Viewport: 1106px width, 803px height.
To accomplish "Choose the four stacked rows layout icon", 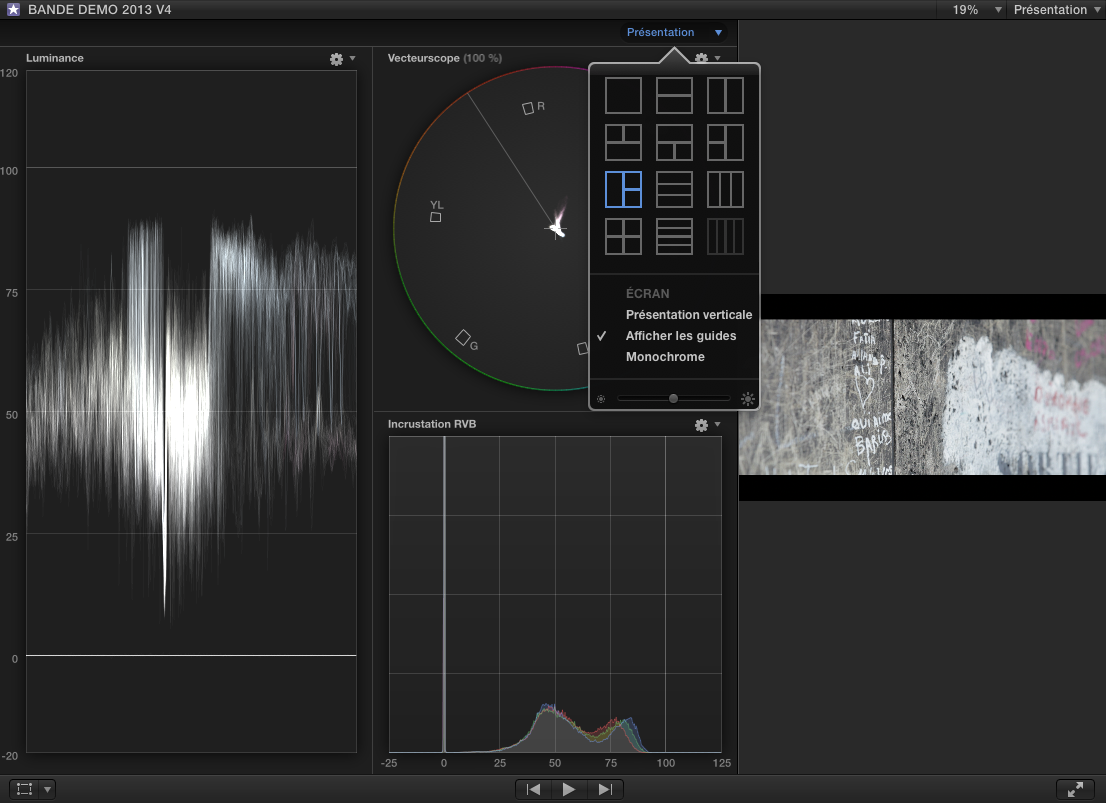I will point(674,236).
